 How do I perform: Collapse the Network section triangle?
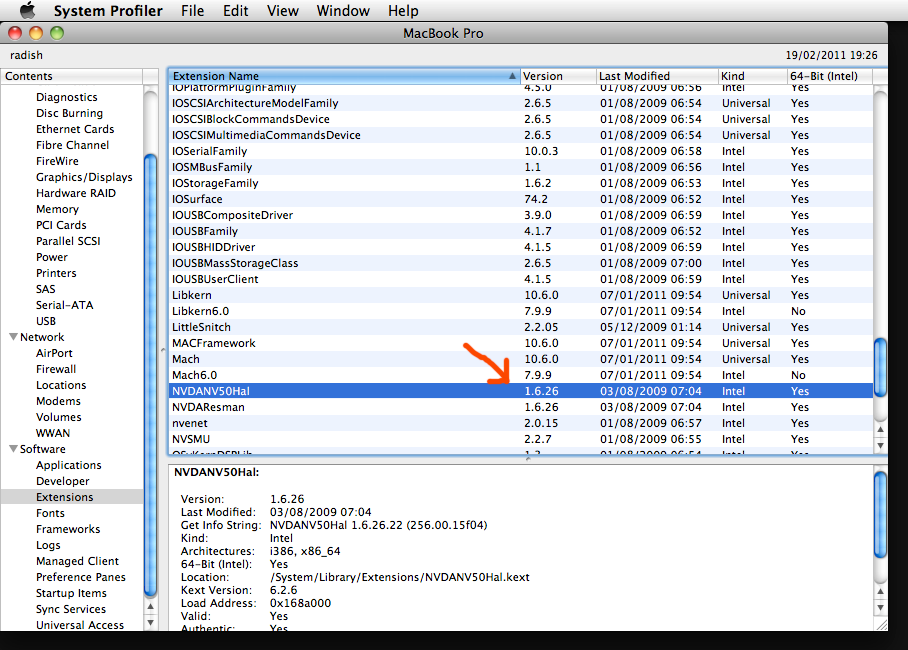13,337
